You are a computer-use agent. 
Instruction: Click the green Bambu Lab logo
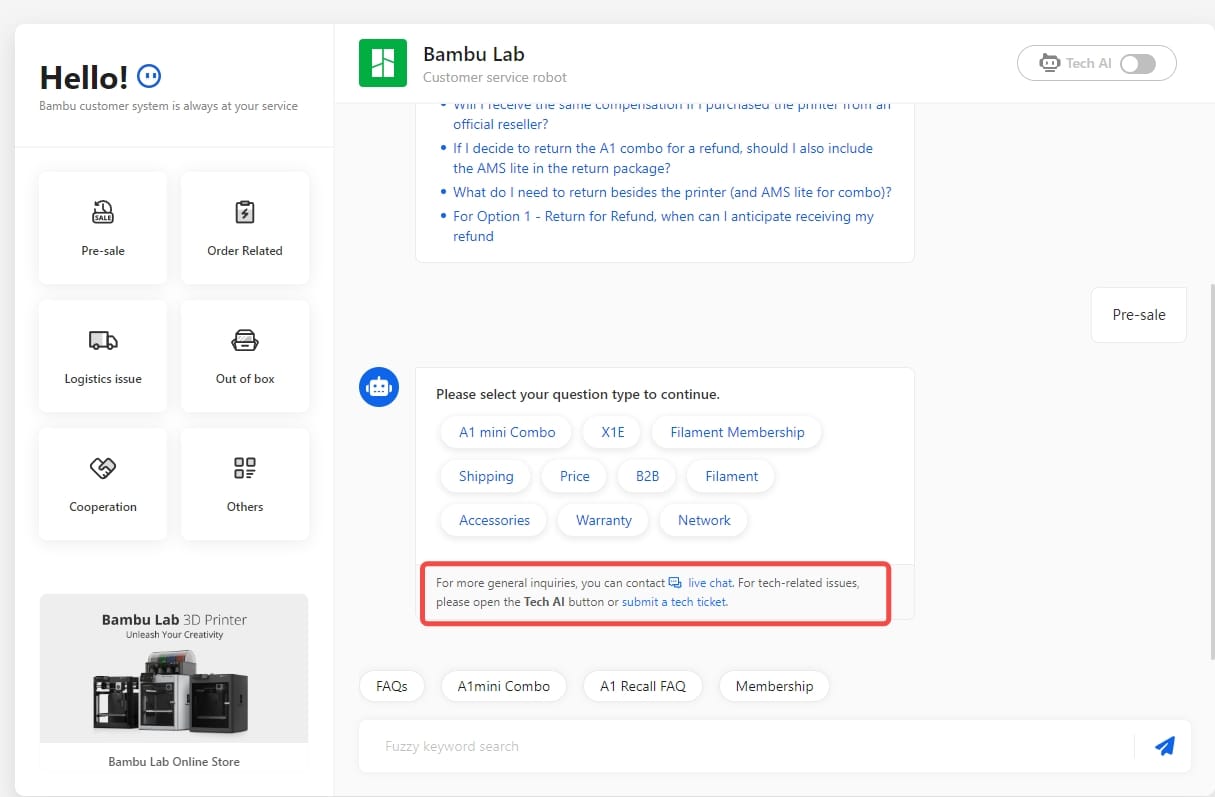pyautogui.click(x=383, y=63)
